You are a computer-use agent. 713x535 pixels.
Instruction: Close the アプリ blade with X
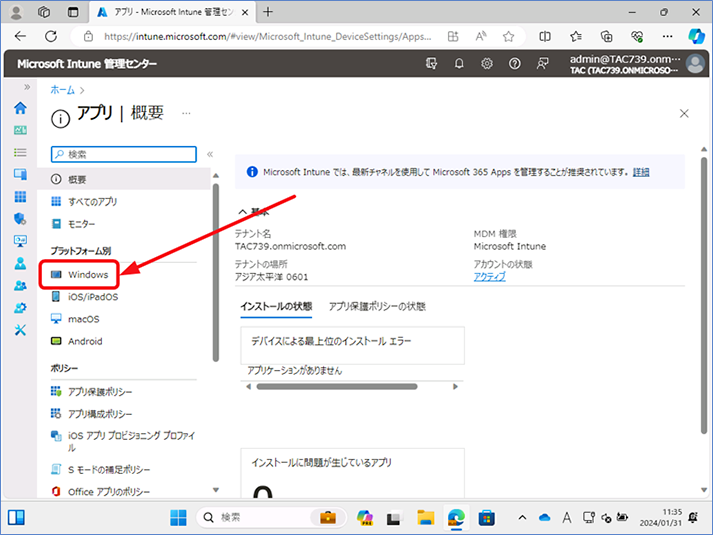tap(684, 114)
